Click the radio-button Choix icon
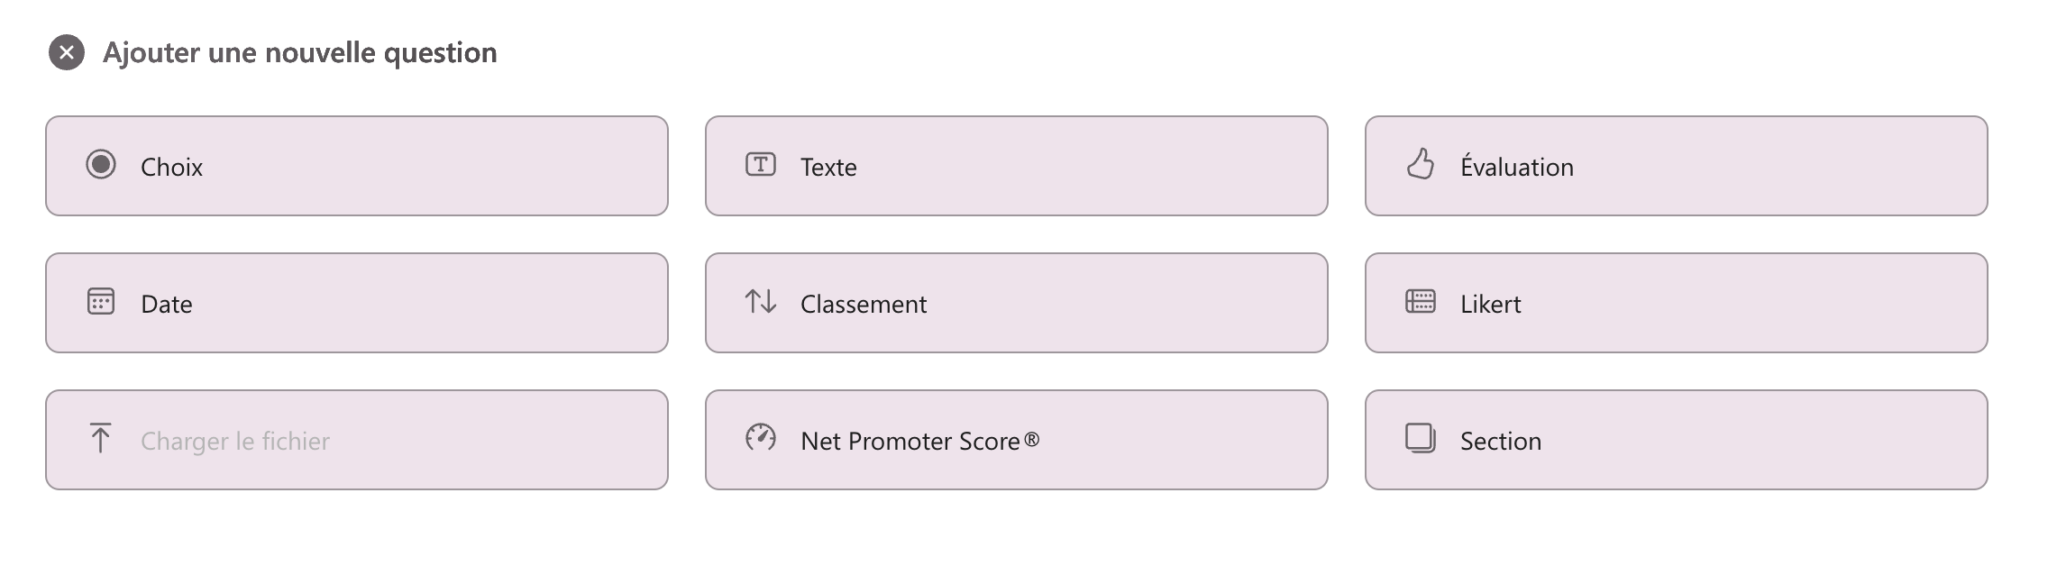The height and width of the screenshot is (566, 2048). (101, 164)
